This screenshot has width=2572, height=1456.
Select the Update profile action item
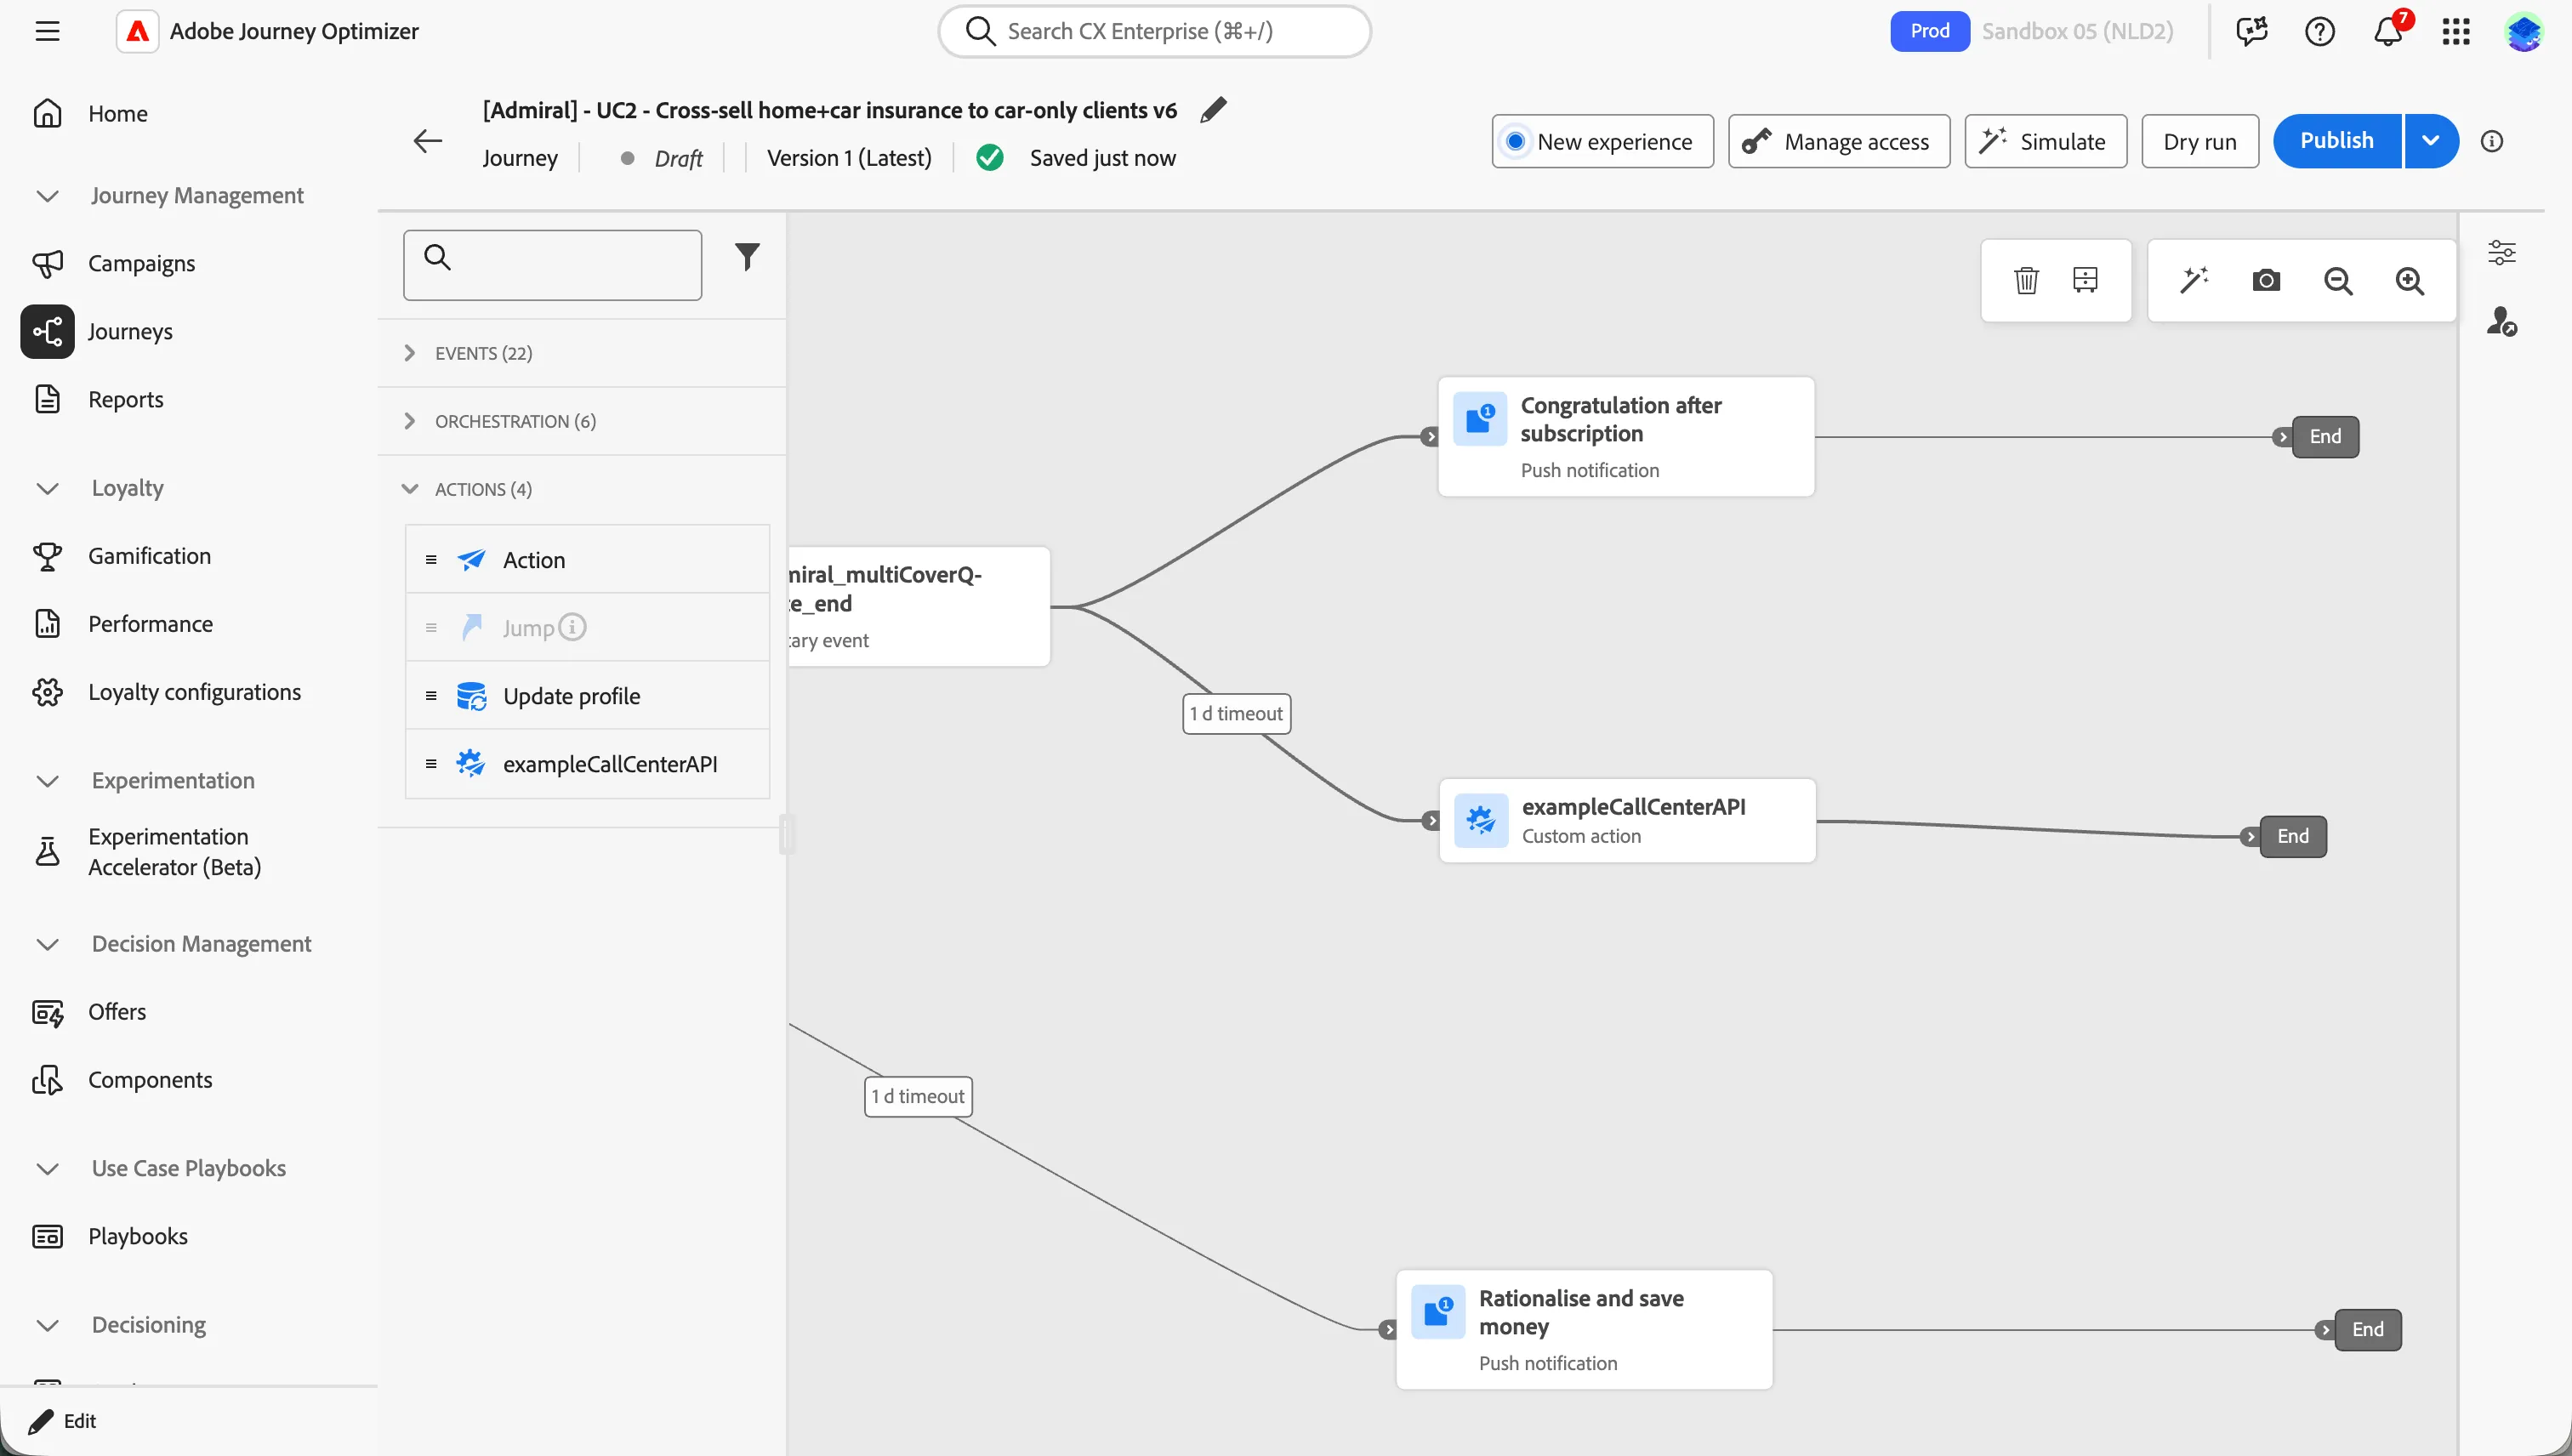587,696
